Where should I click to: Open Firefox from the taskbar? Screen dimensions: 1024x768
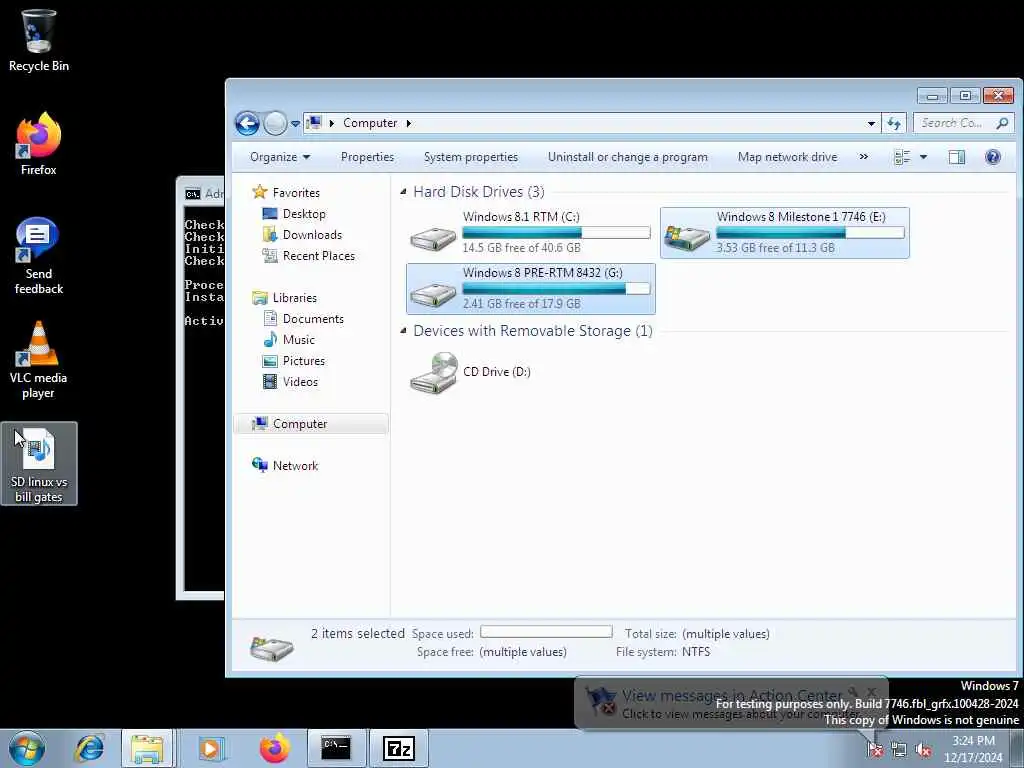coord(274,748)
